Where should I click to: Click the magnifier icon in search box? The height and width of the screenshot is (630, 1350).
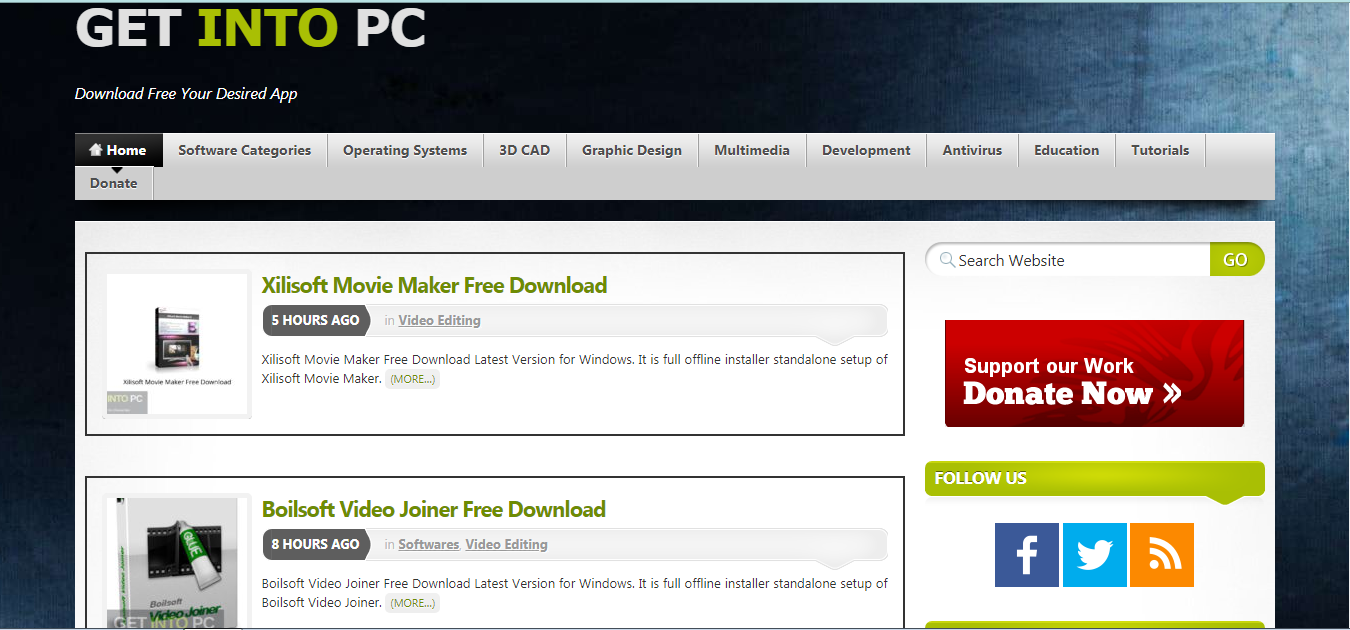946,260
